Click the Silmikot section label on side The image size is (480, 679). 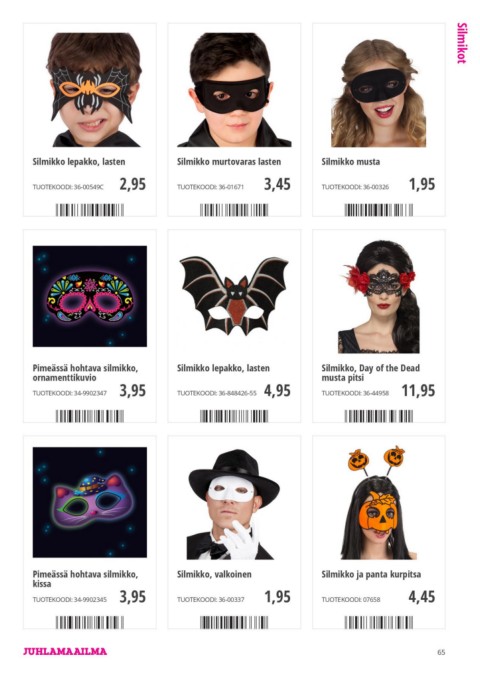click(462, 43)
